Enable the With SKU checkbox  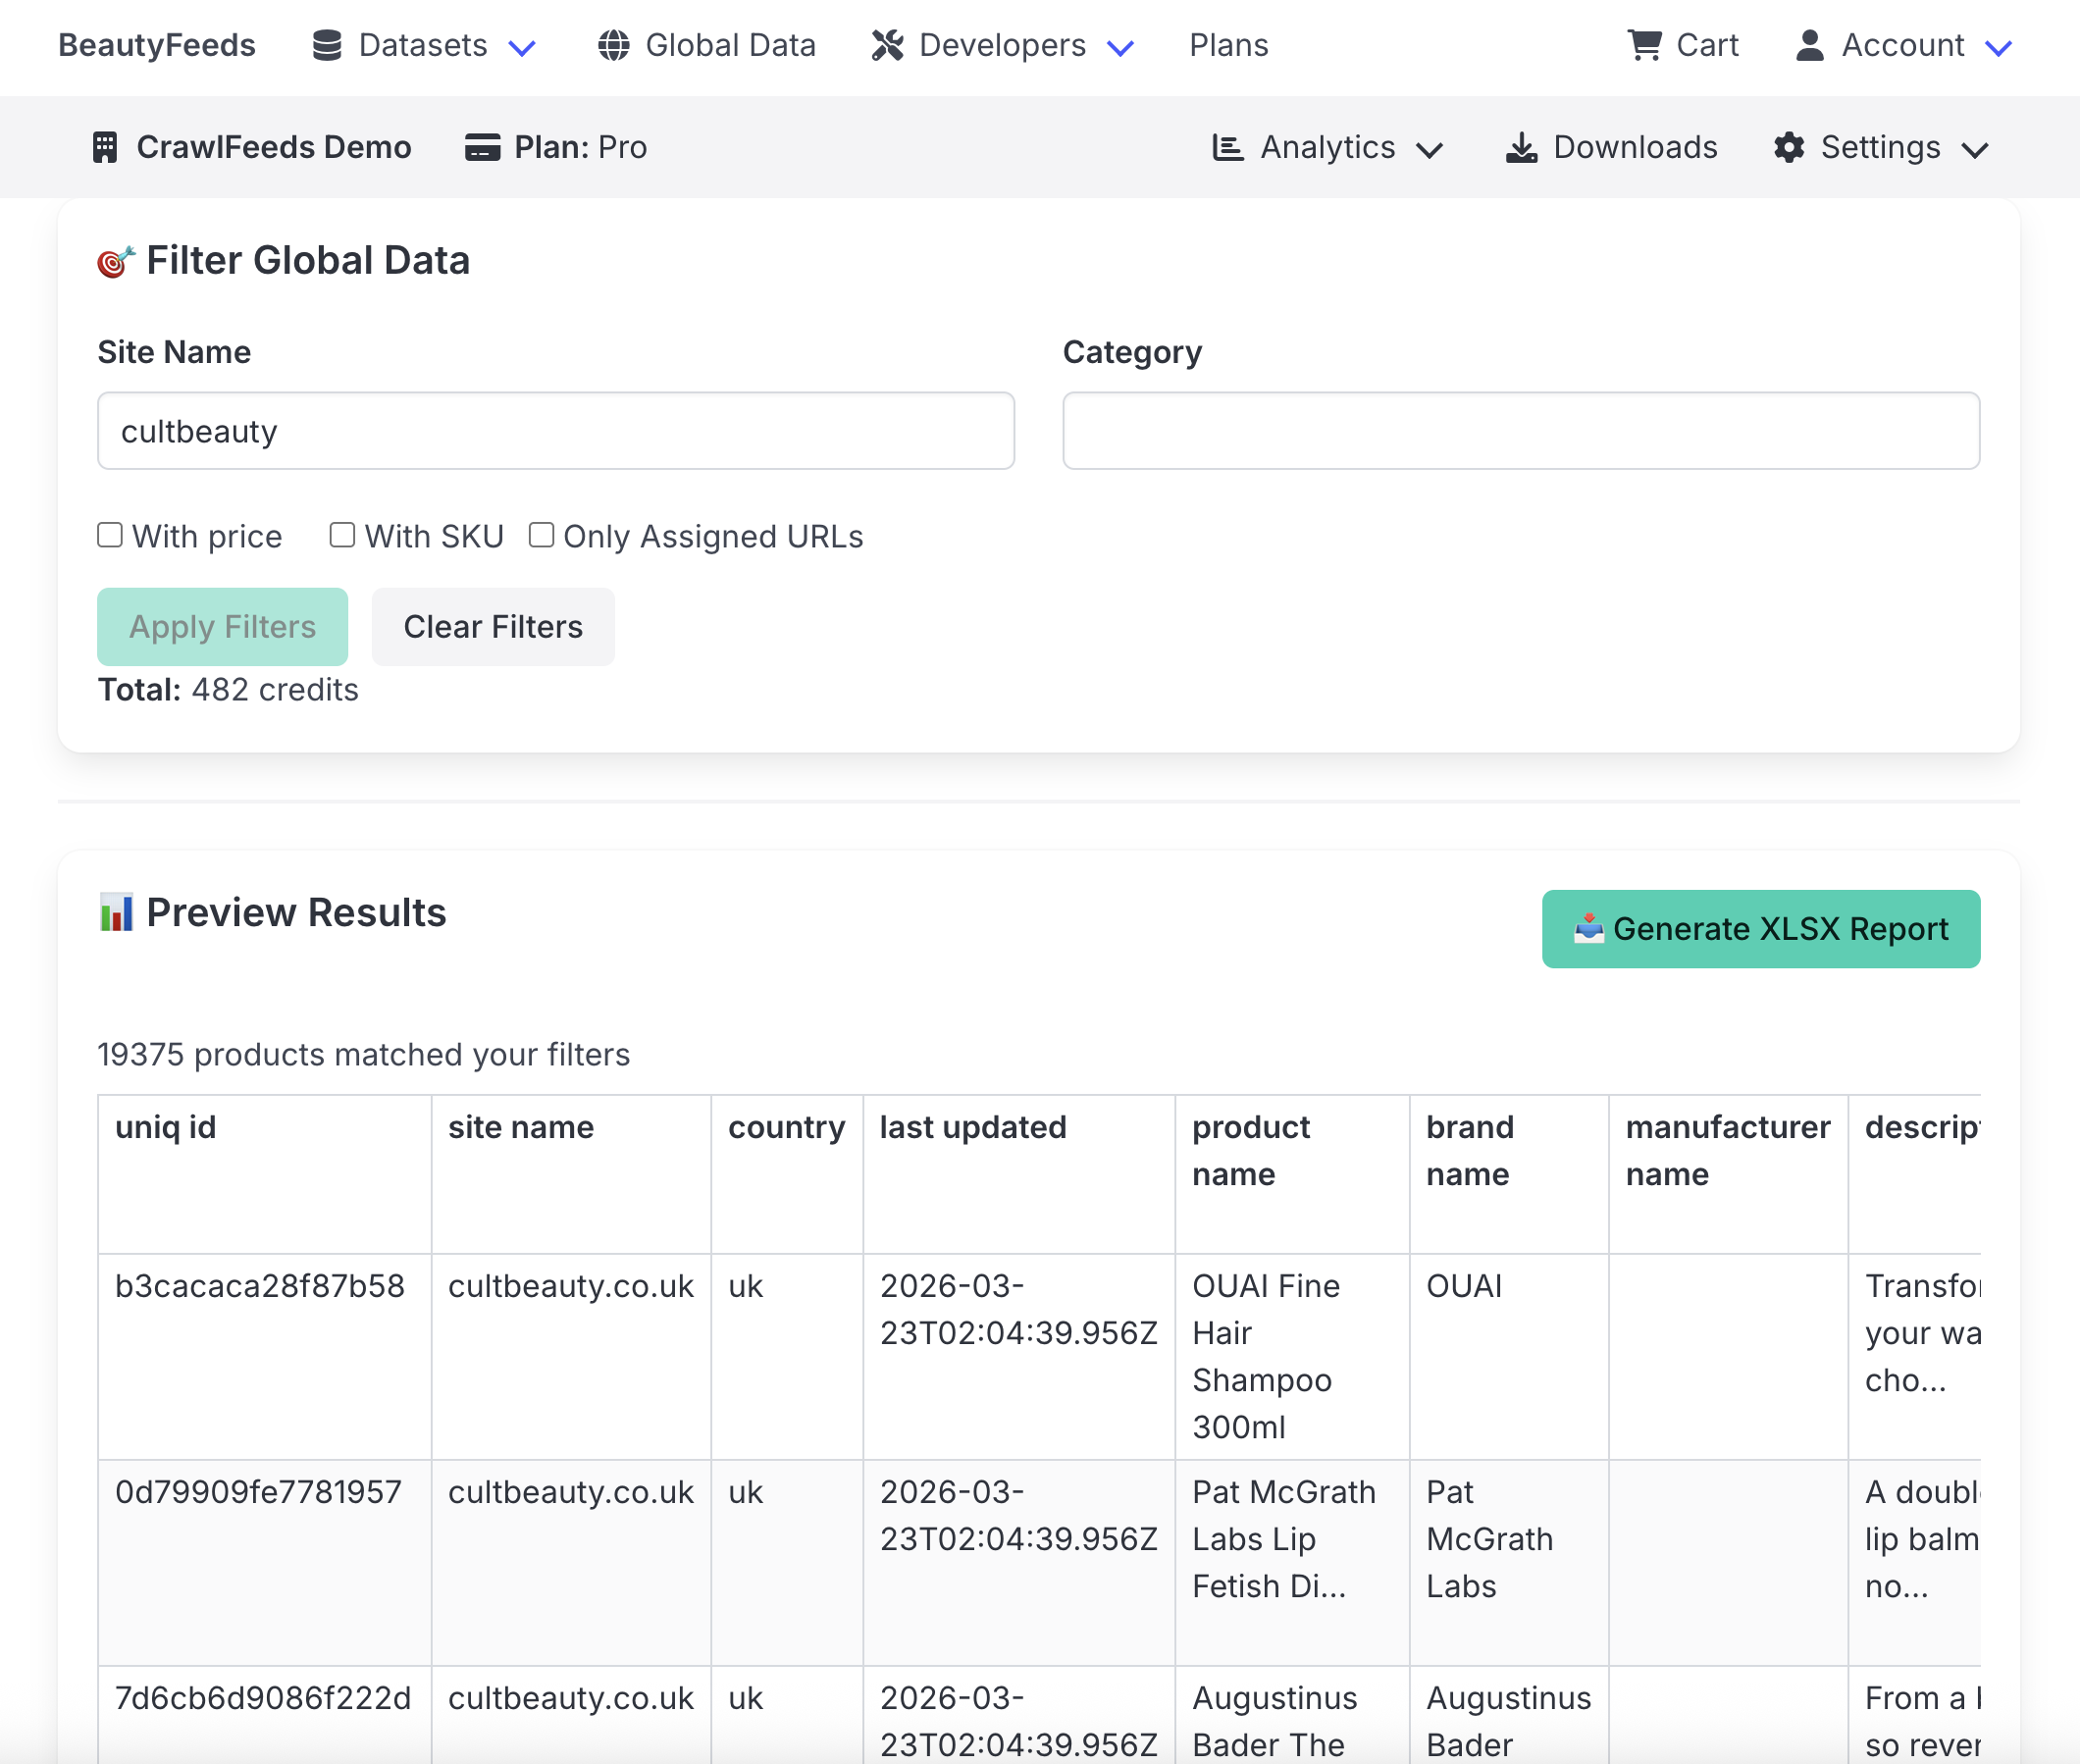342,535
